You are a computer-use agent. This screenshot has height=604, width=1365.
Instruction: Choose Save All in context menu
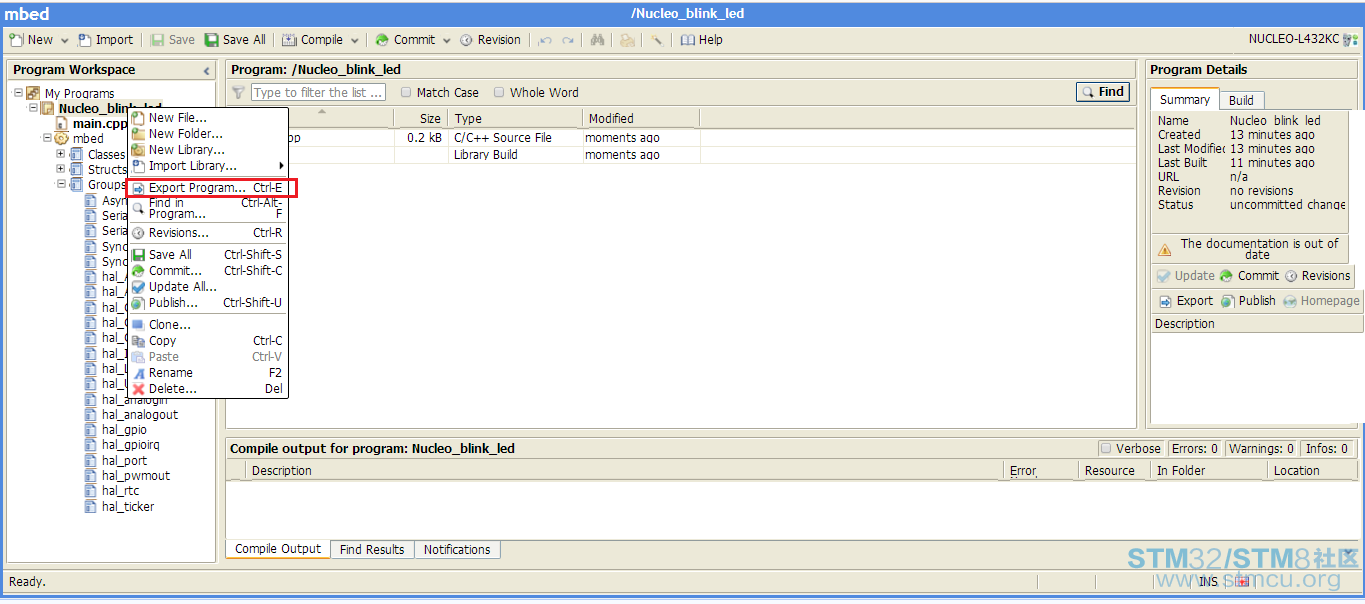pyautogui.click(x=208, y=255)
